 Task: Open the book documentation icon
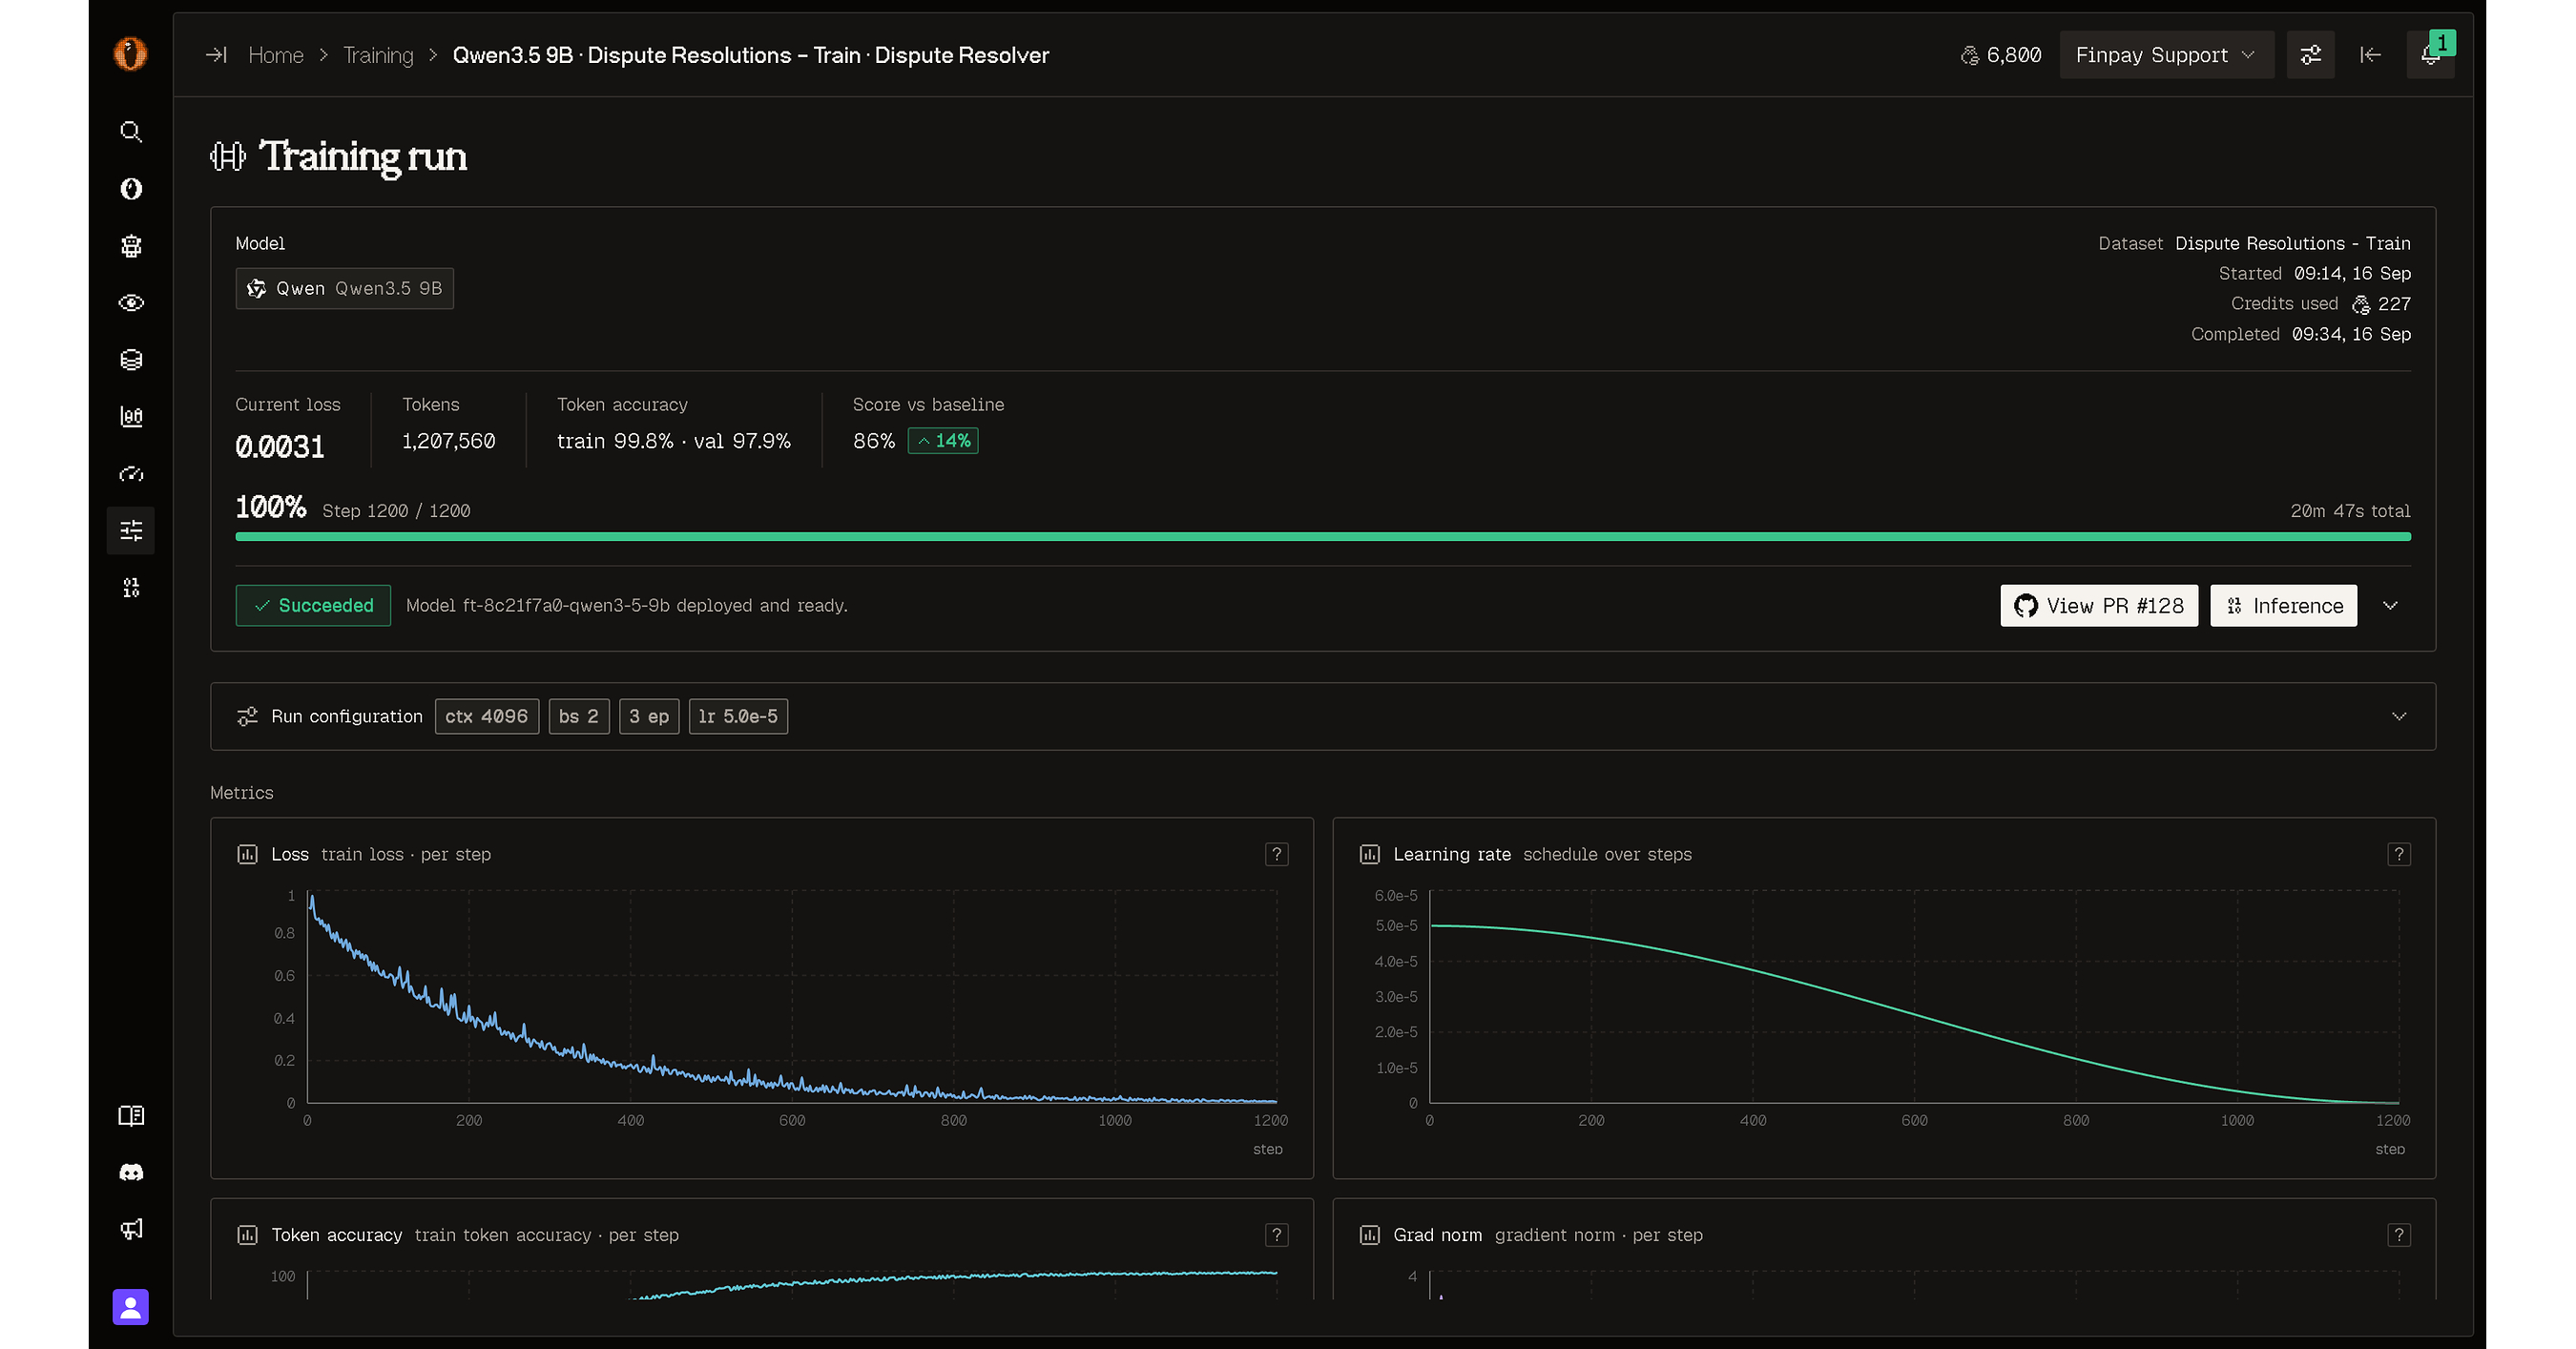131,1116
